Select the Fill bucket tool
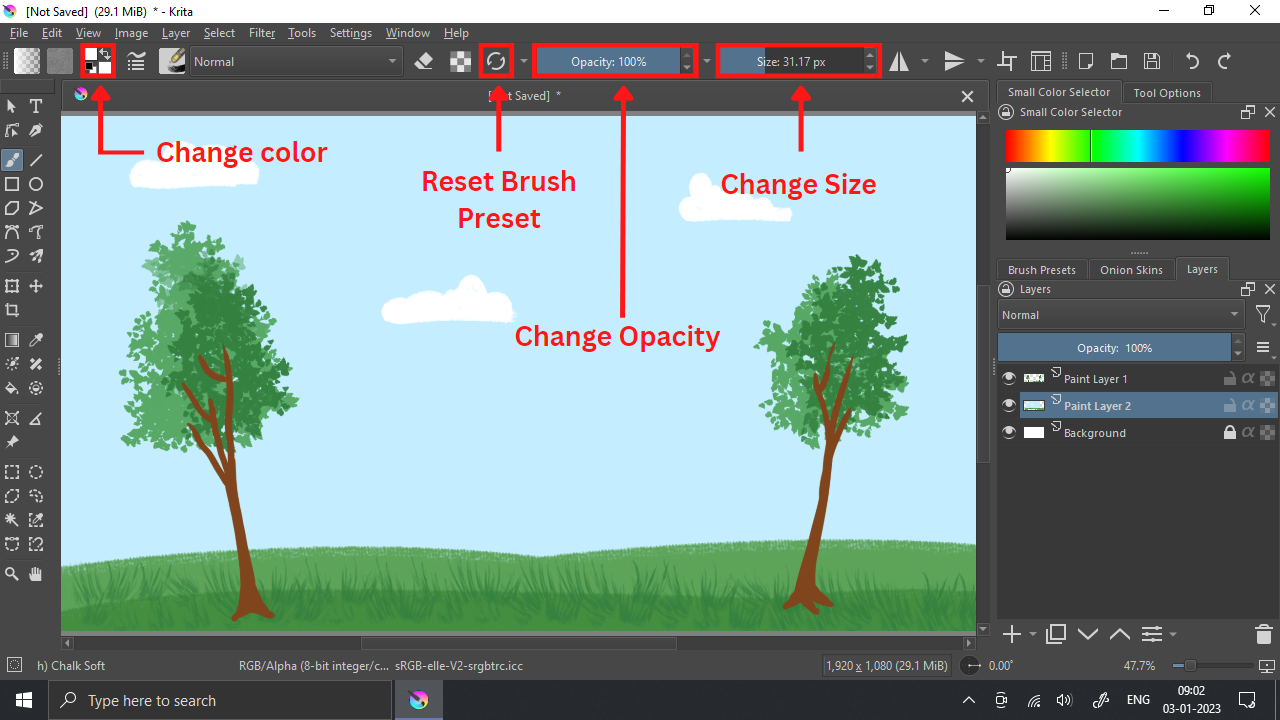Viewport: 1280px width, 720px height. (x=12, y=388)
